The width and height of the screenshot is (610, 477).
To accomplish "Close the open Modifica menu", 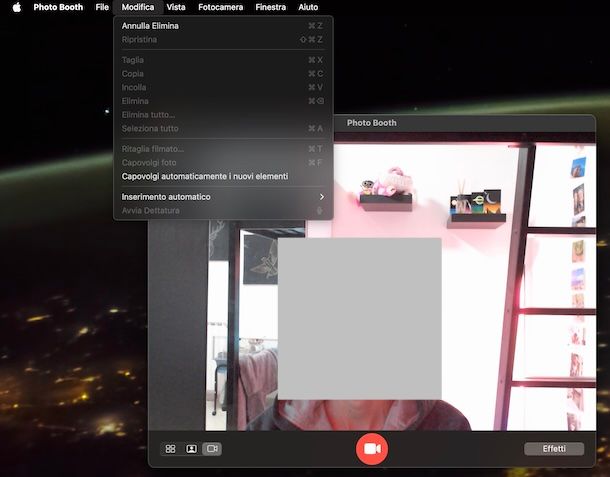I will pyautogui.click(x=138, y=7).
